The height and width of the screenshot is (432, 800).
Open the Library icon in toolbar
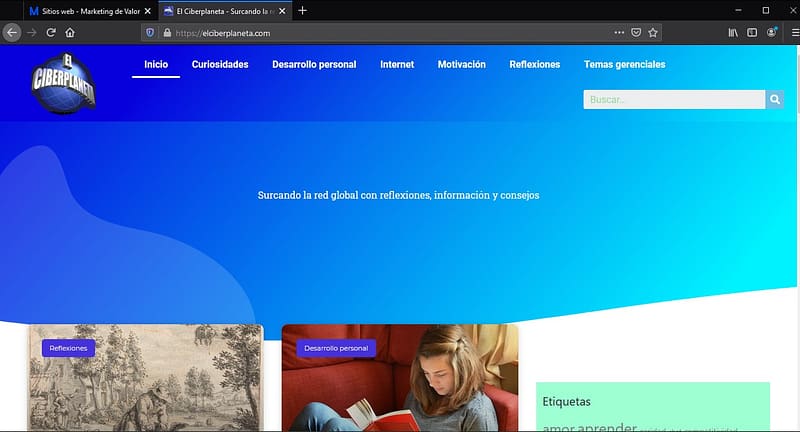(x=733, y=32)
